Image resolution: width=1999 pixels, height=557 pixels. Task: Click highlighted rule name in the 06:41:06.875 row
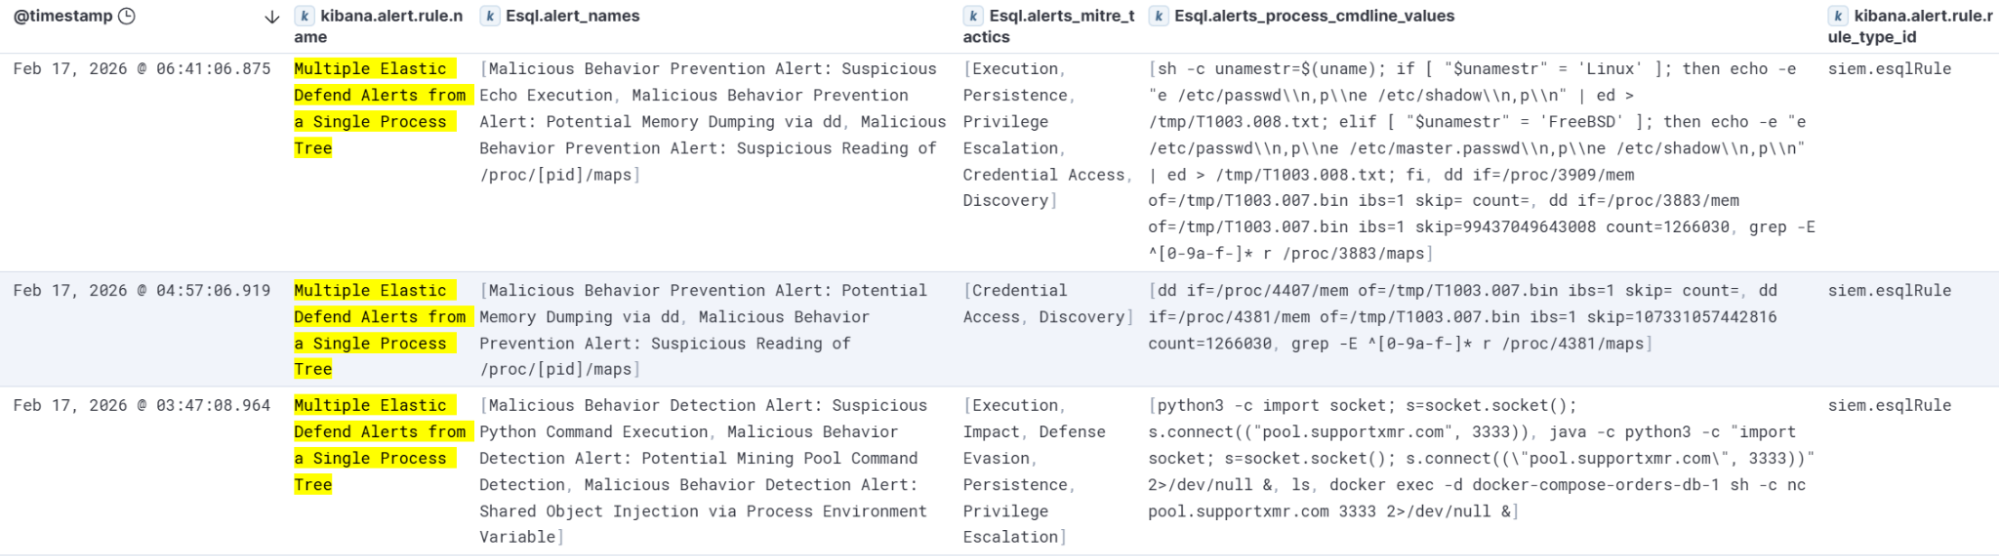click(381, 108)
